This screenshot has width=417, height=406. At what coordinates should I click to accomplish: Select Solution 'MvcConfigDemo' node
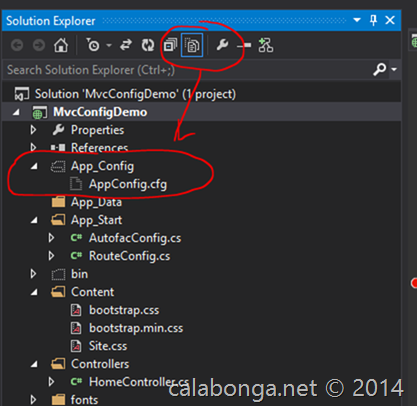click(x=135, y=94)
